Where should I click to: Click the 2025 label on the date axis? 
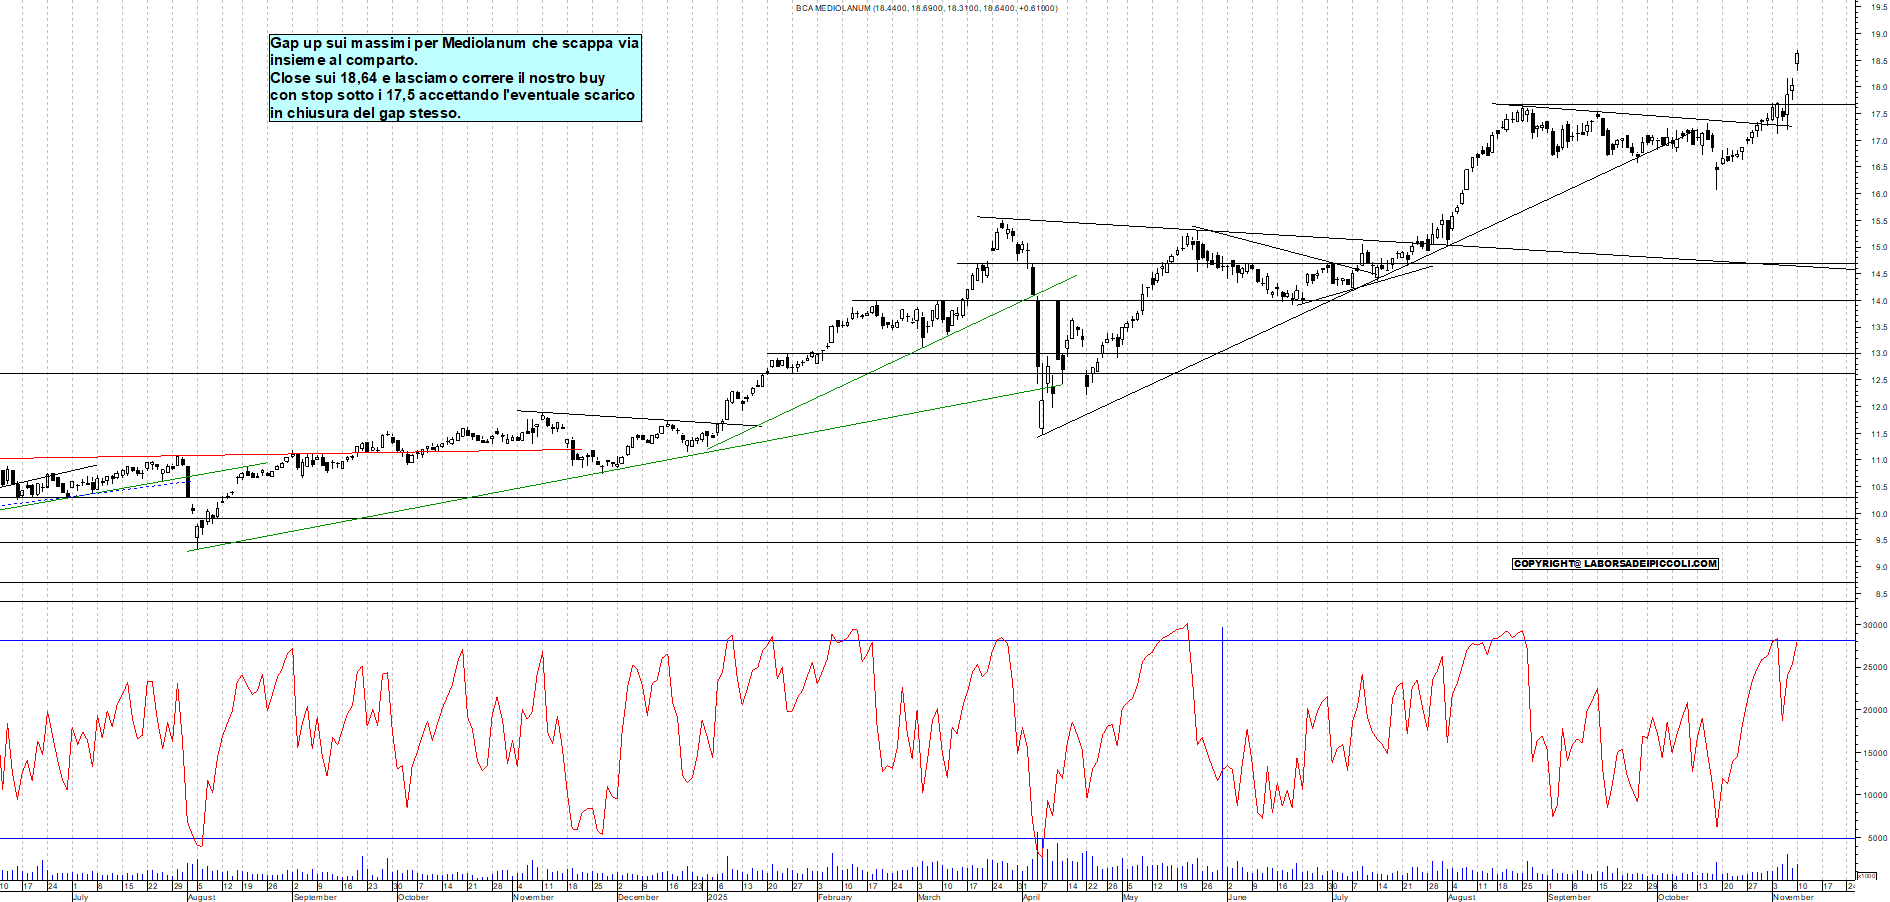point(717,897)
